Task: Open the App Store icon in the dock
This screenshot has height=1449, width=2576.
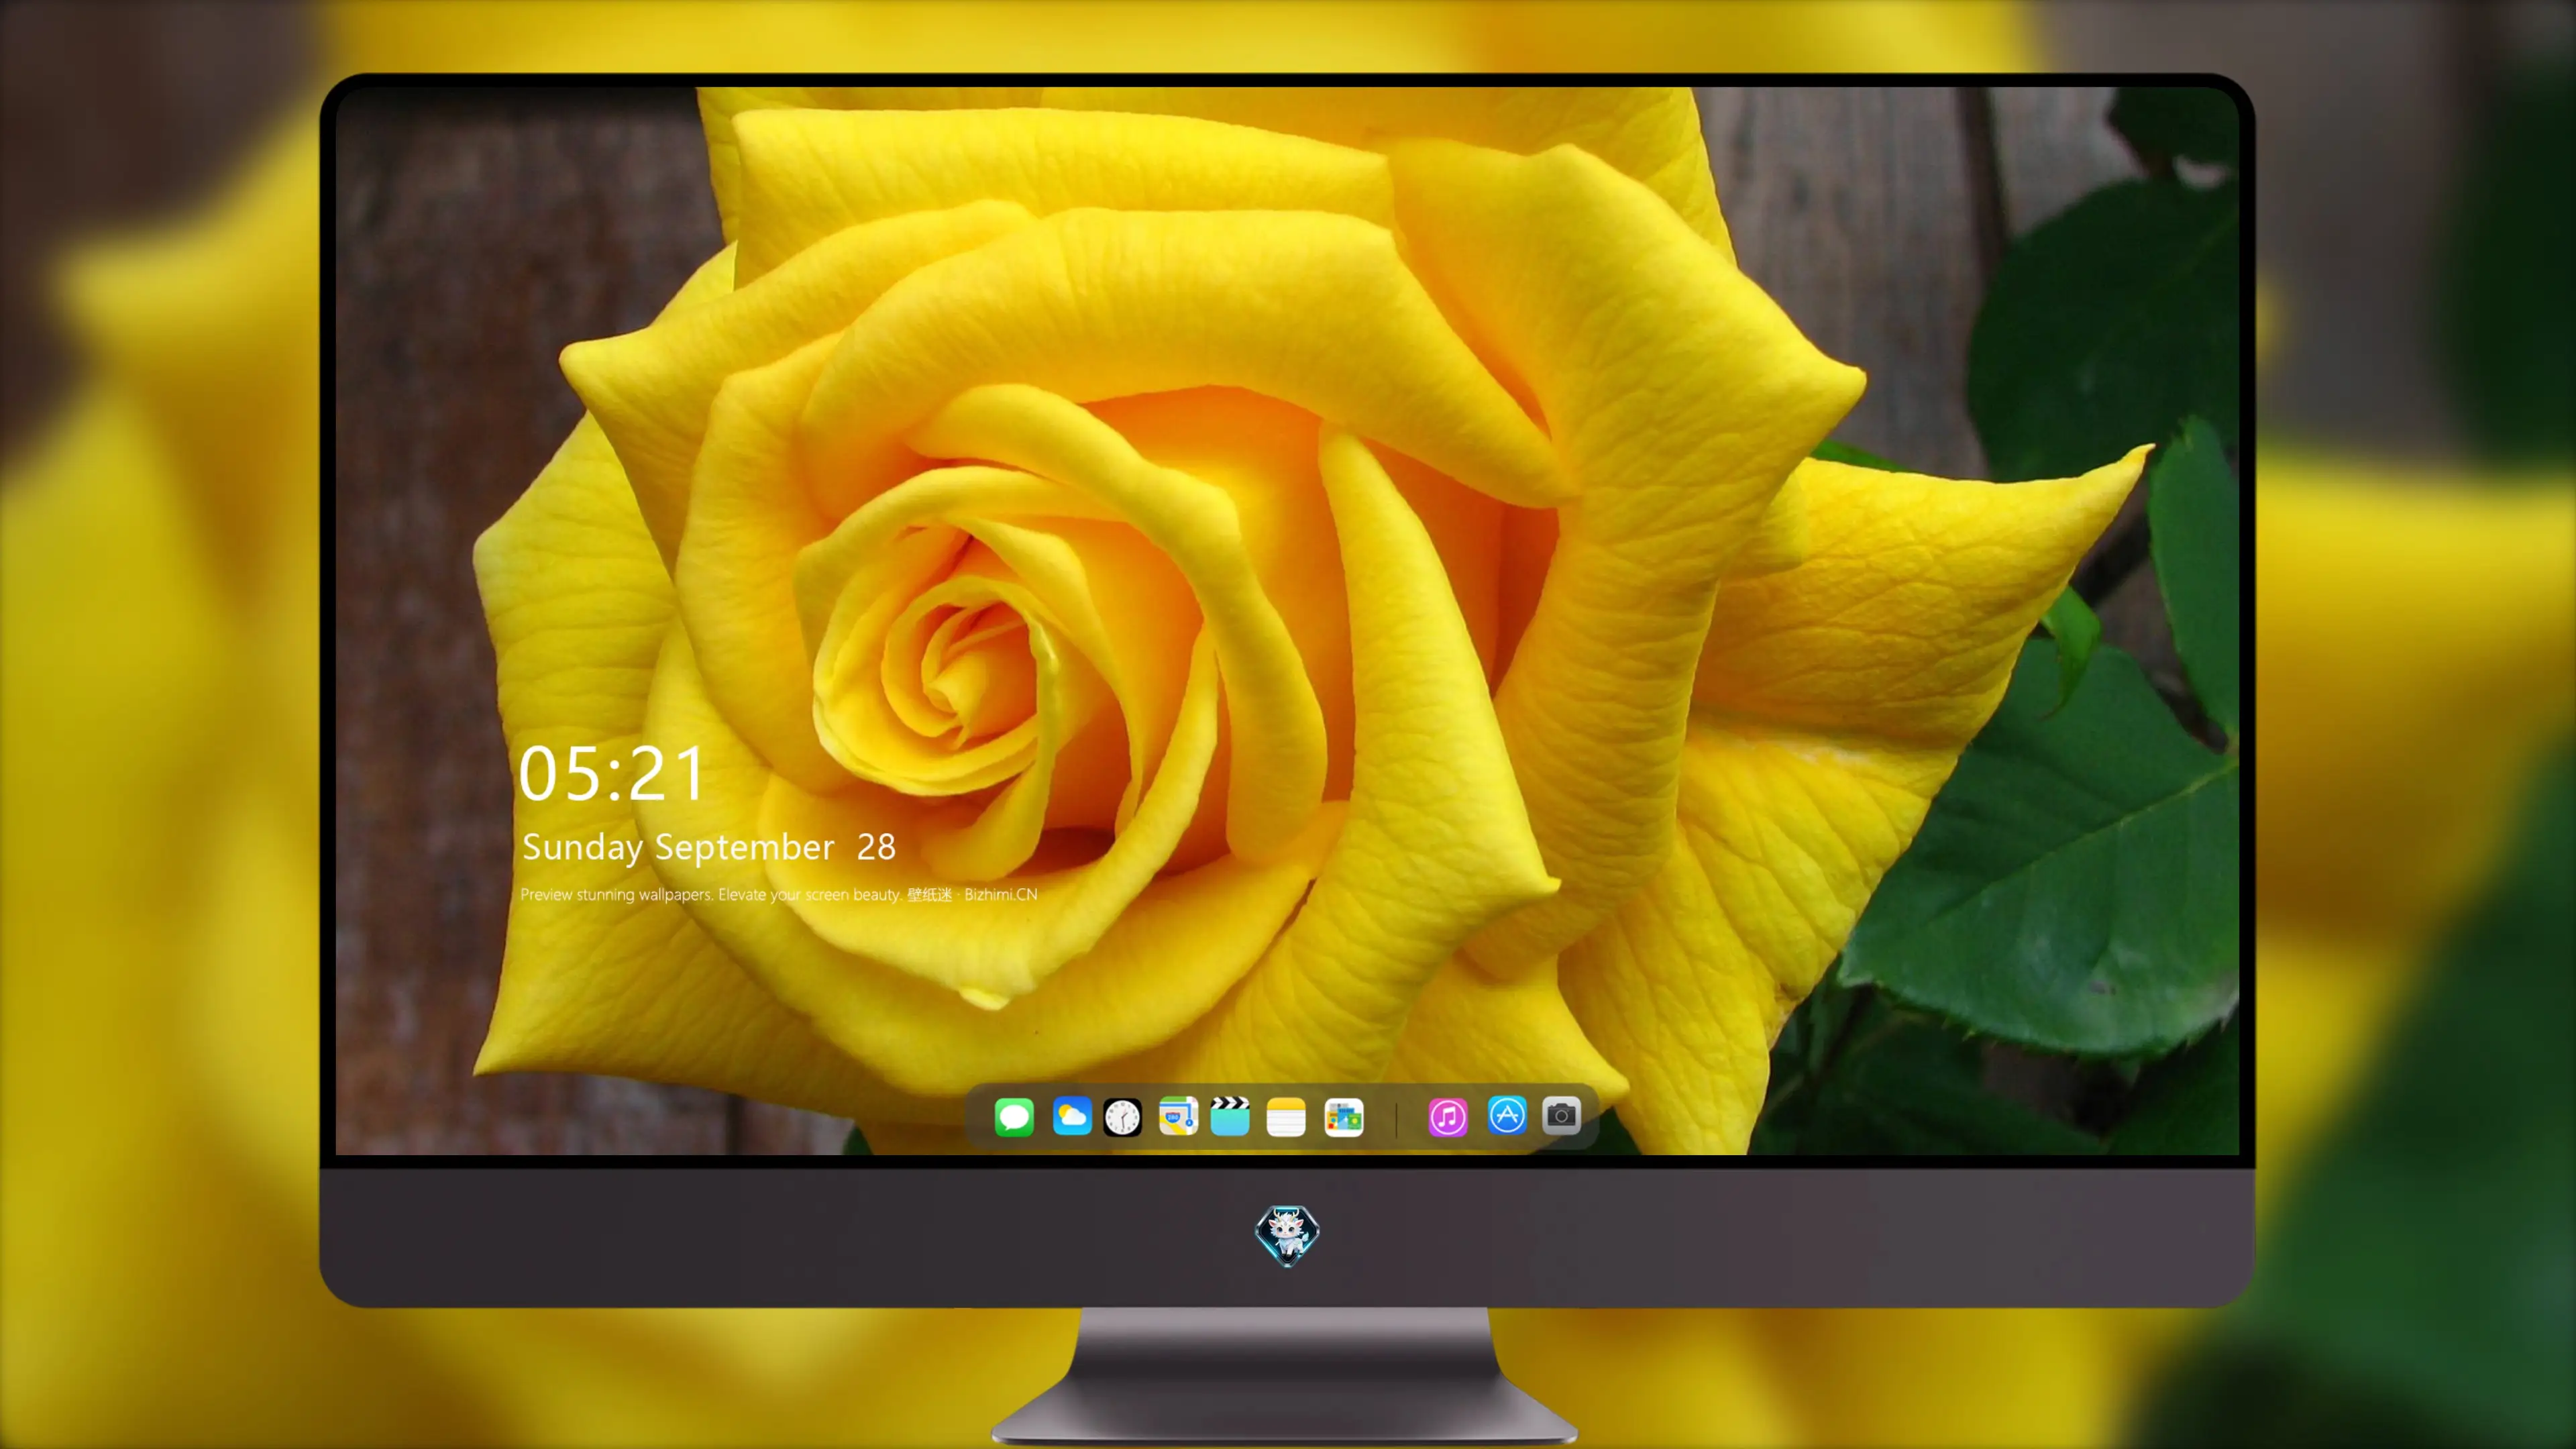Action: 1507,1115
